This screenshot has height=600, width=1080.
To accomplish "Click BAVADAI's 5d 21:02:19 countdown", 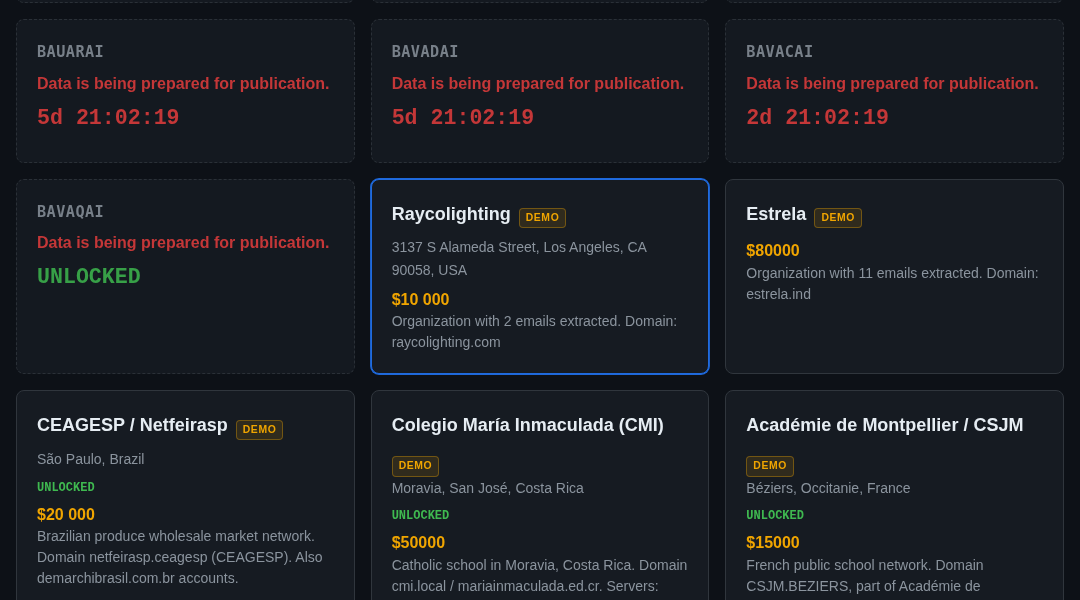I will click(x=463, y=117).
